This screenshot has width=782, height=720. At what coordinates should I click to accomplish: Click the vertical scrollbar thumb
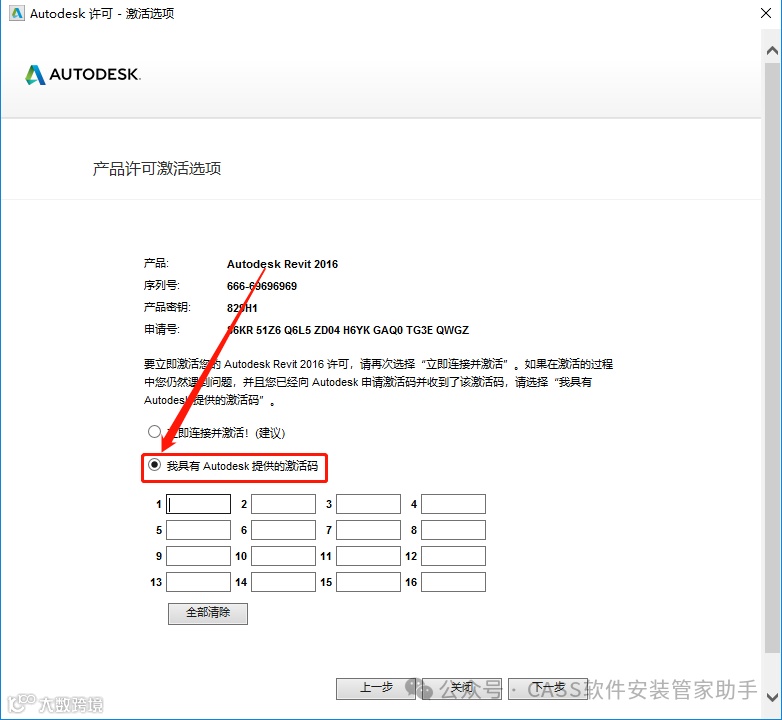[x=772, y=357]
